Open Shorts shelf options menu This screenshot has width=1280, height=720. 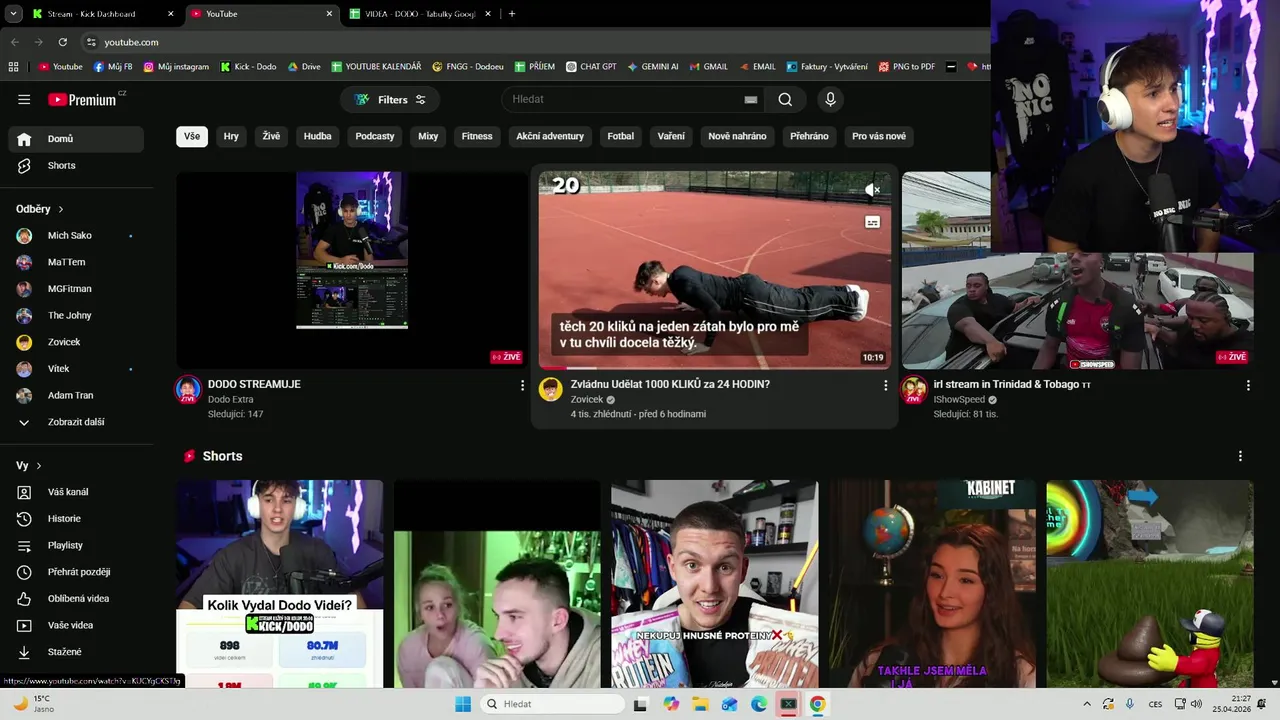(1240, 456)
